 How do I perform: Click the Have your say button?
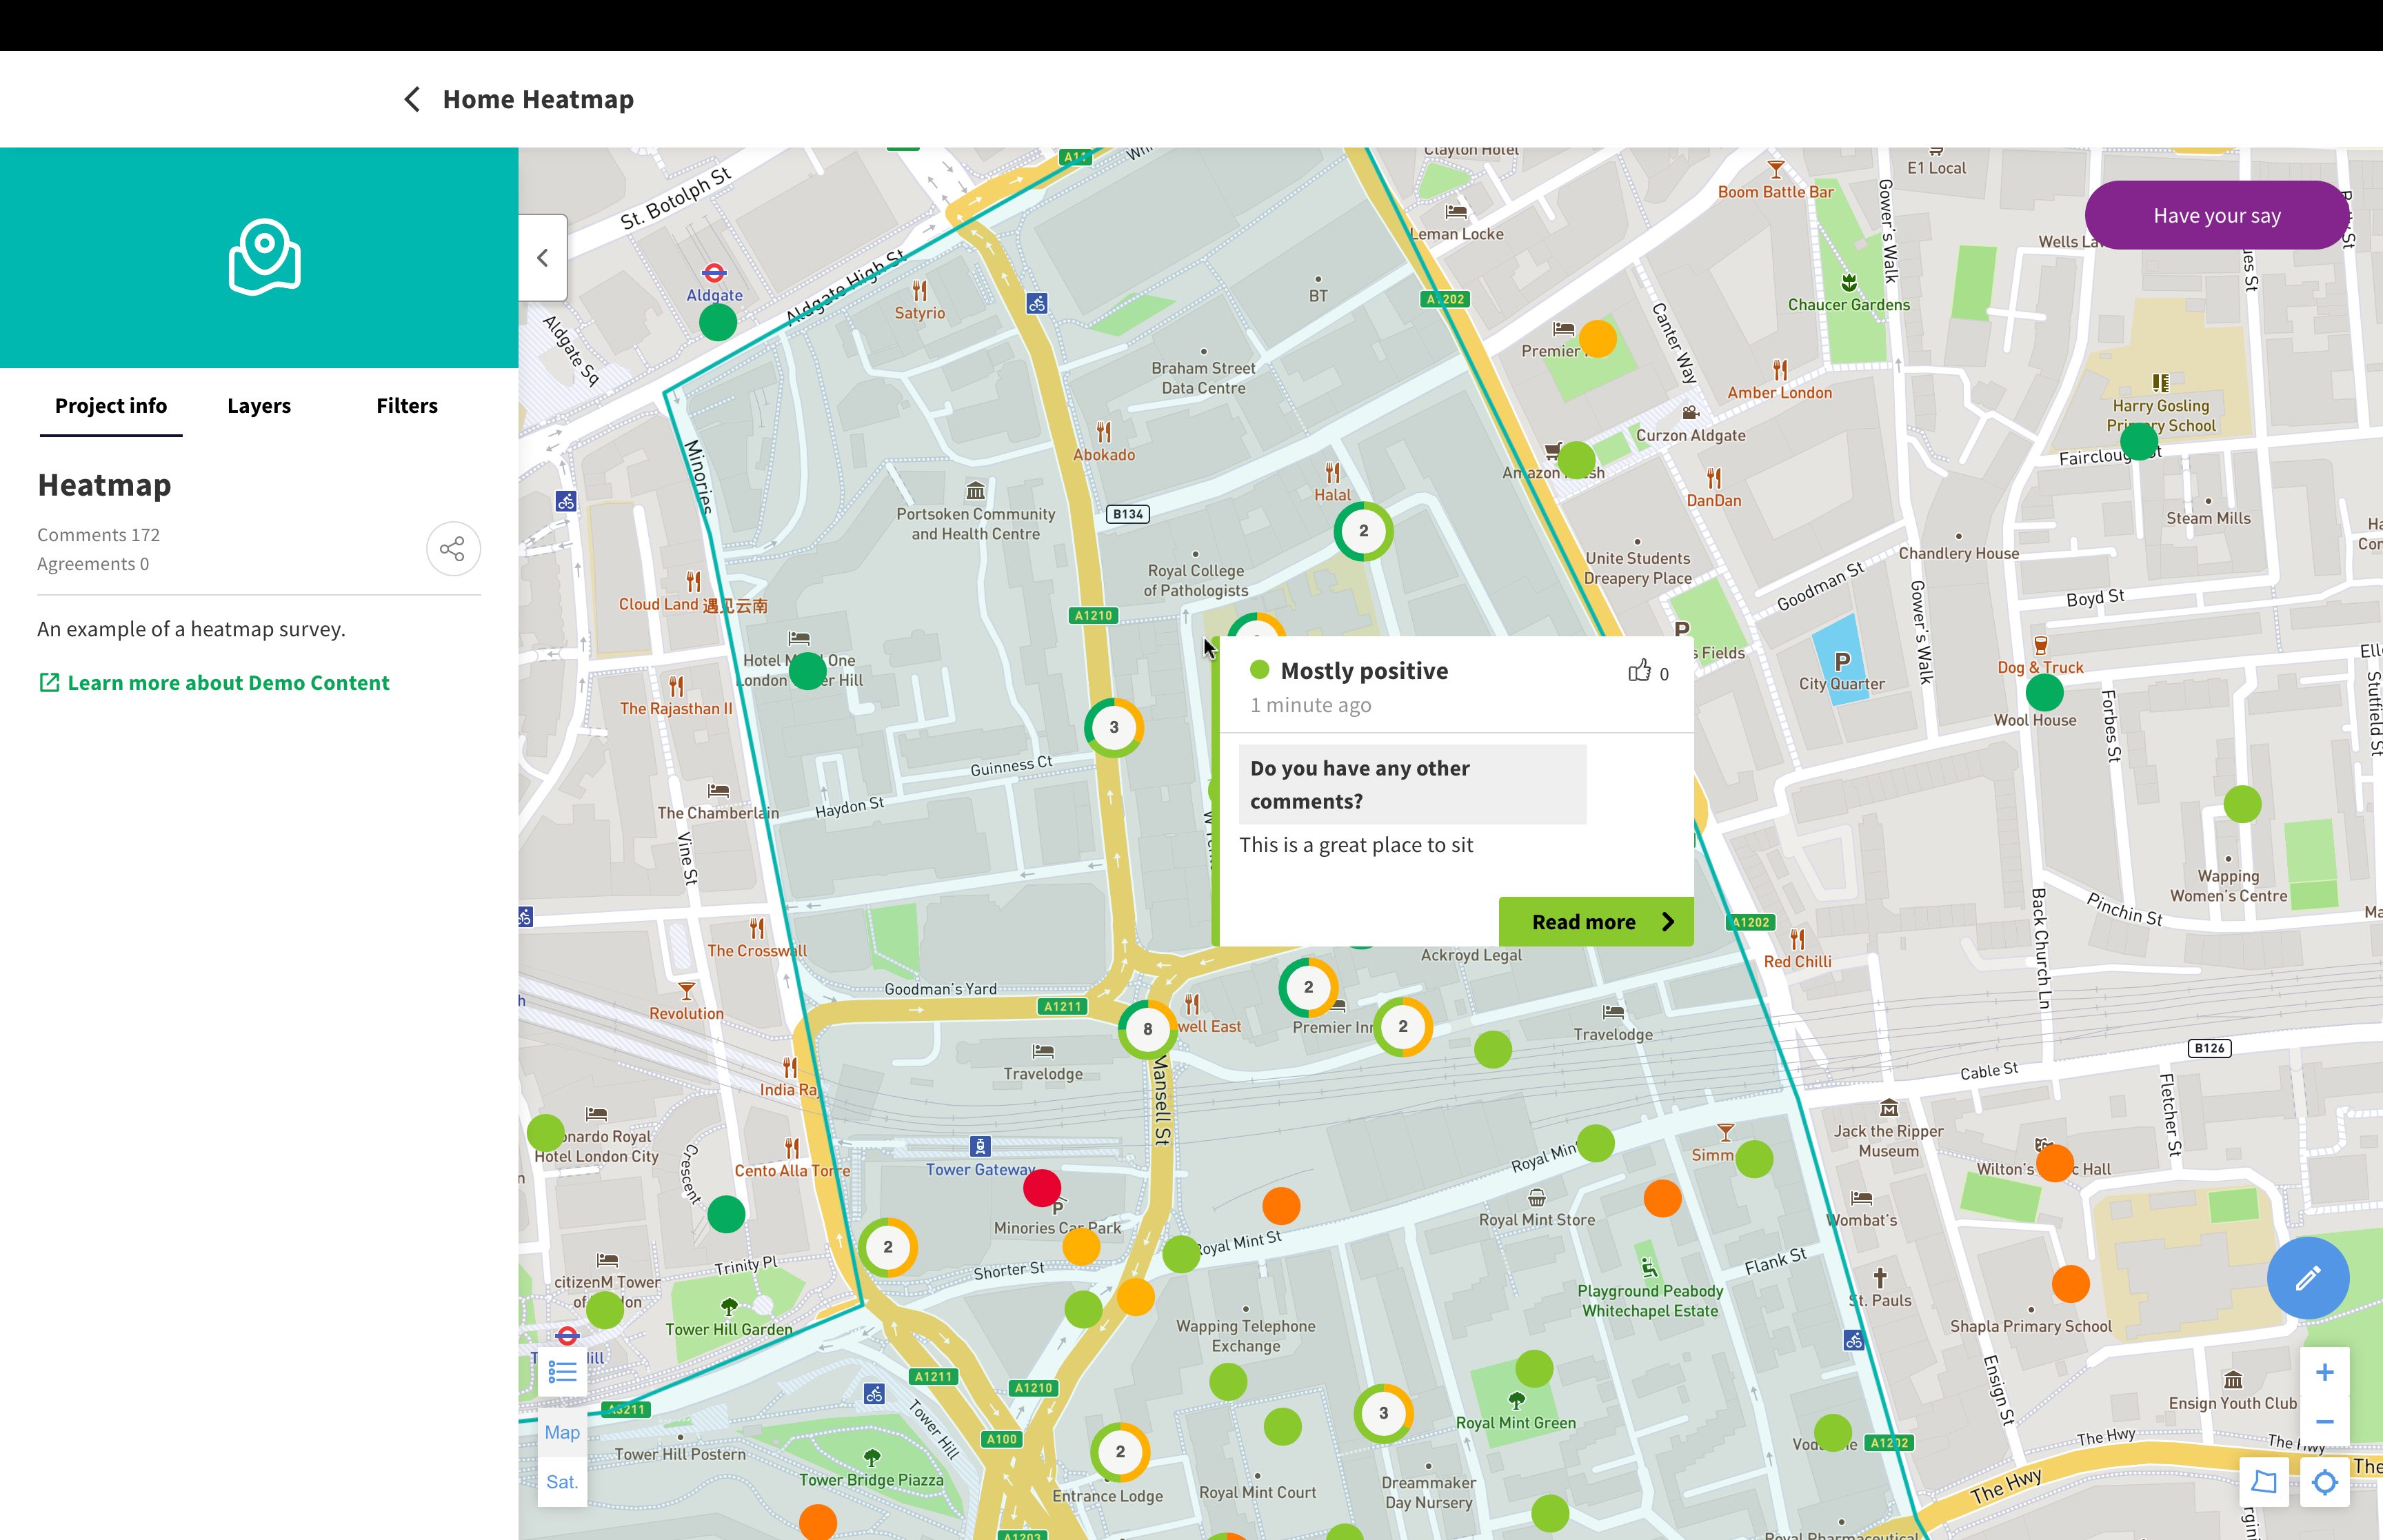click(x=2216, y=216)
